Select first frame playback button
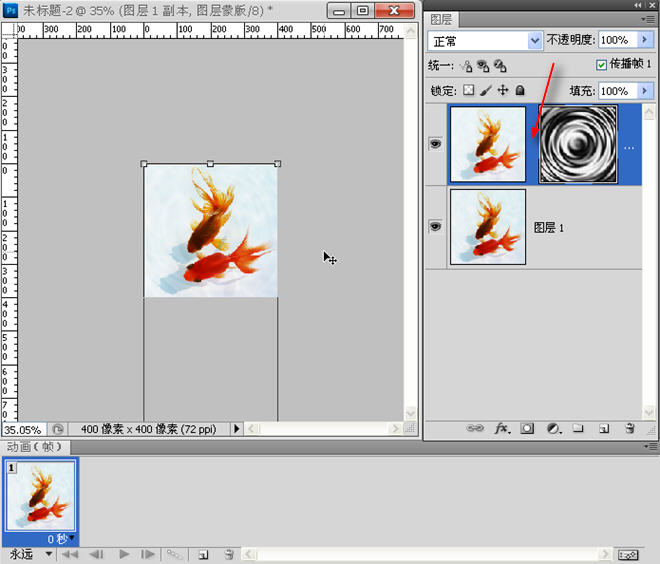Image resolution: width=660 pixels, height=564 pixels. click(70, 554)
